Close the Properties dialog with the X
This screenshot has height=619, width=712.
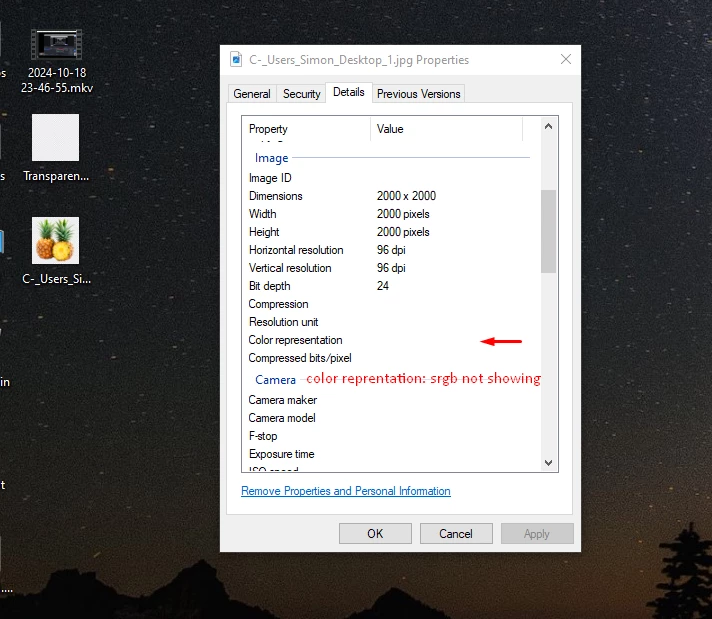coord(566,59)
